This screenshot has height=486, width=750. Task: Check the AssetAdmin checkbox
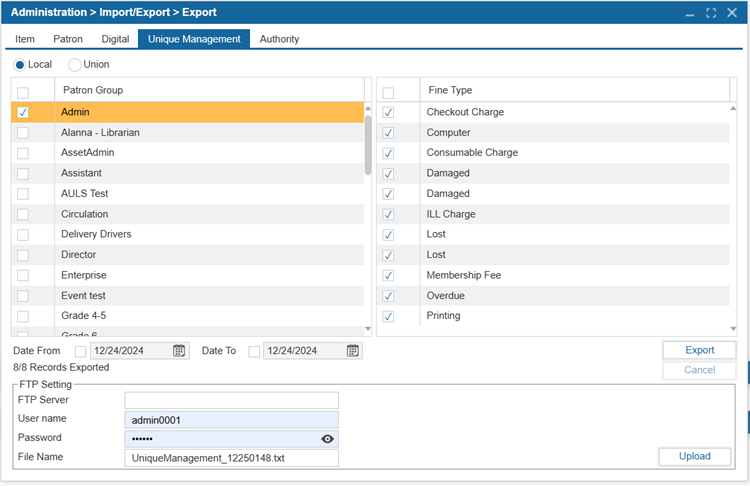pos(23,153)
